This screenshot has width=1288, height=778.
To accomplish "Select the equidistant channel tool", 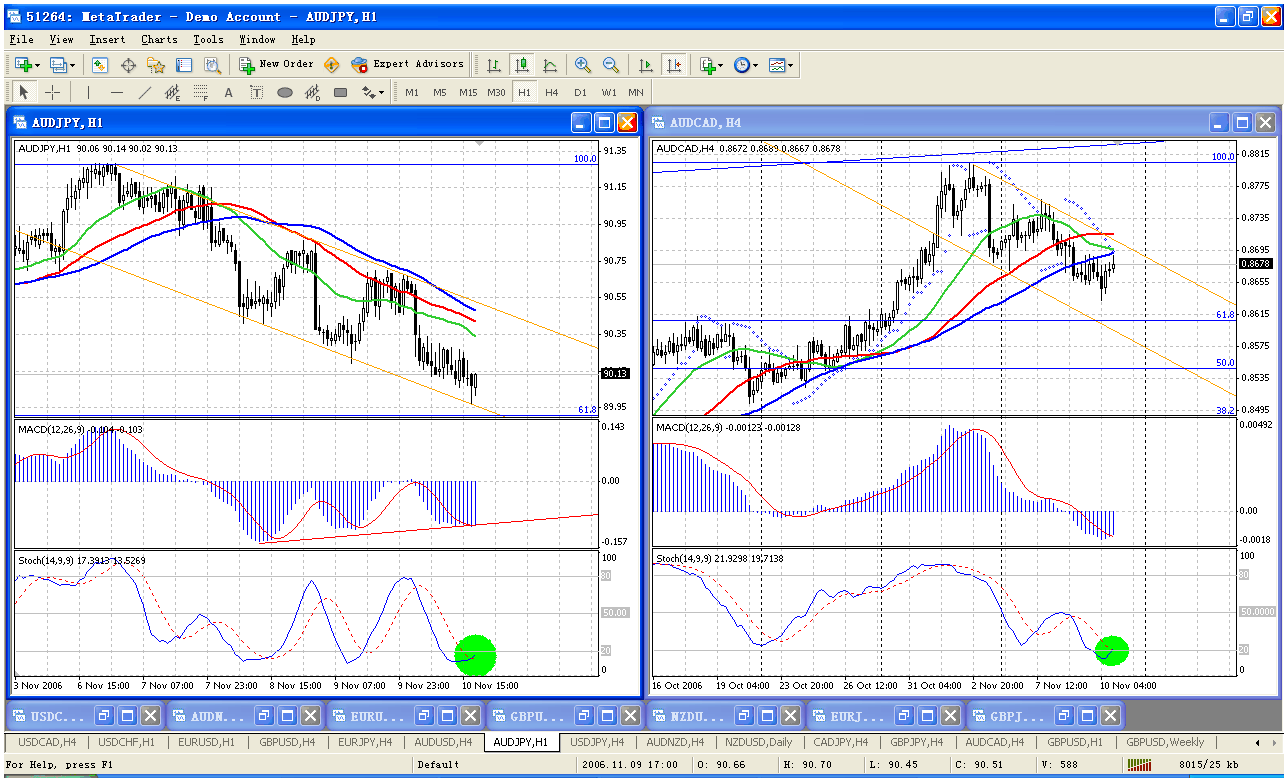I will [173, 93].
